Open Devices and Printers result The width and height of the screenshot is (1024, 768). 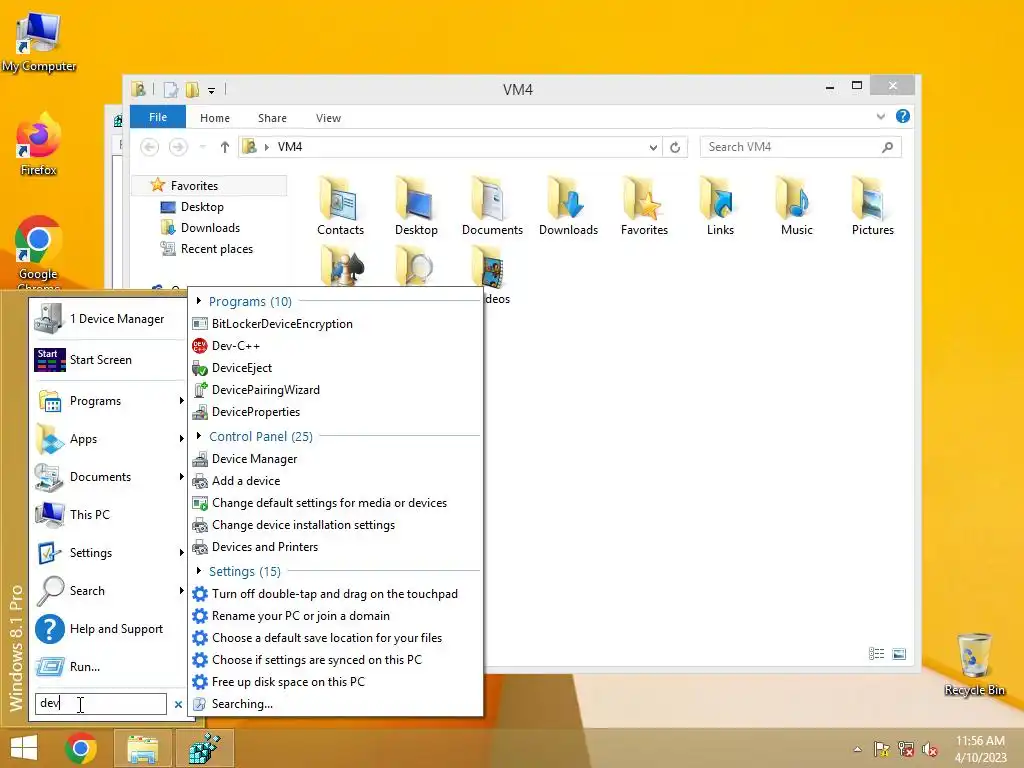click(x=336, y=547)
